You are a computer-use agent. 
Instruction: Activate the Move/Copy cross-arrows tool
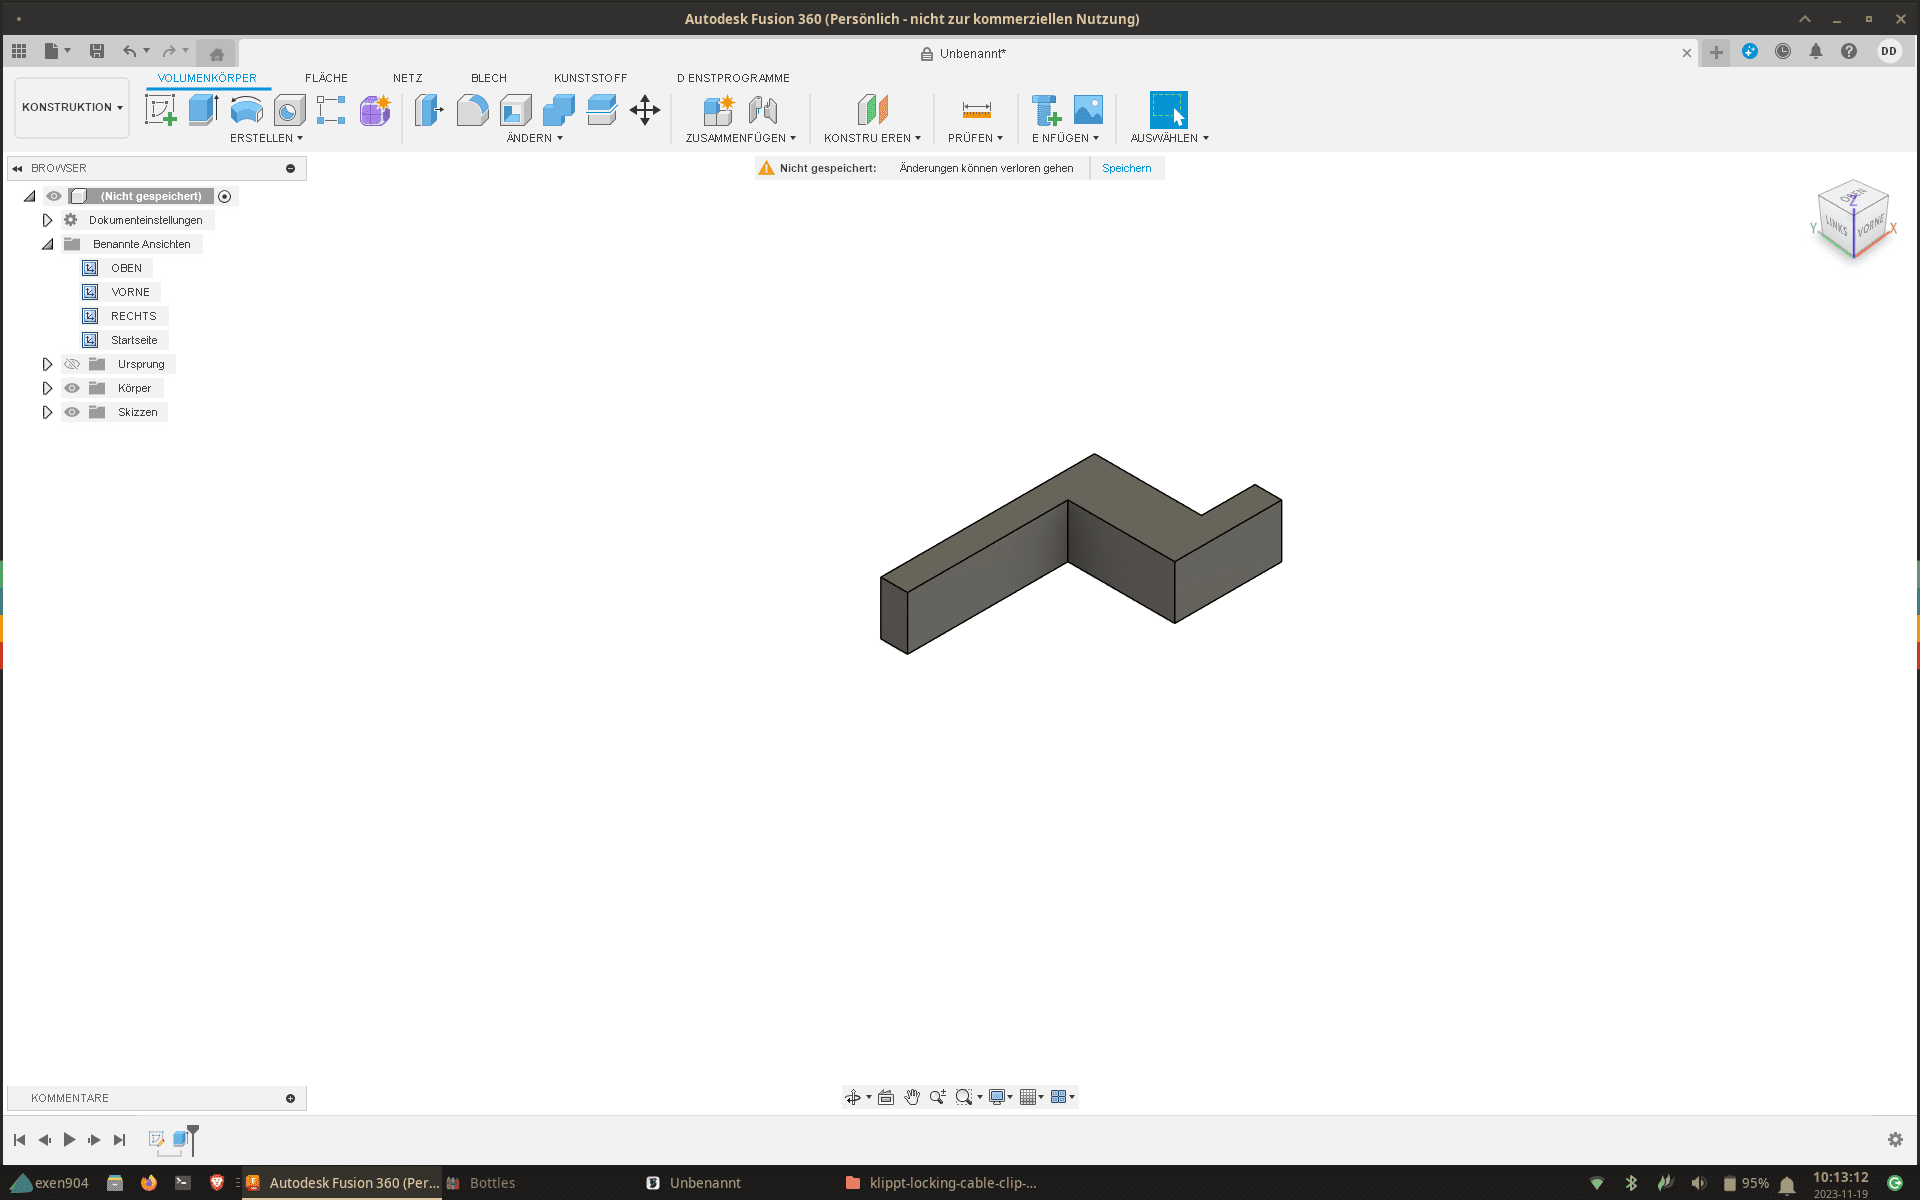pos(645,110)
